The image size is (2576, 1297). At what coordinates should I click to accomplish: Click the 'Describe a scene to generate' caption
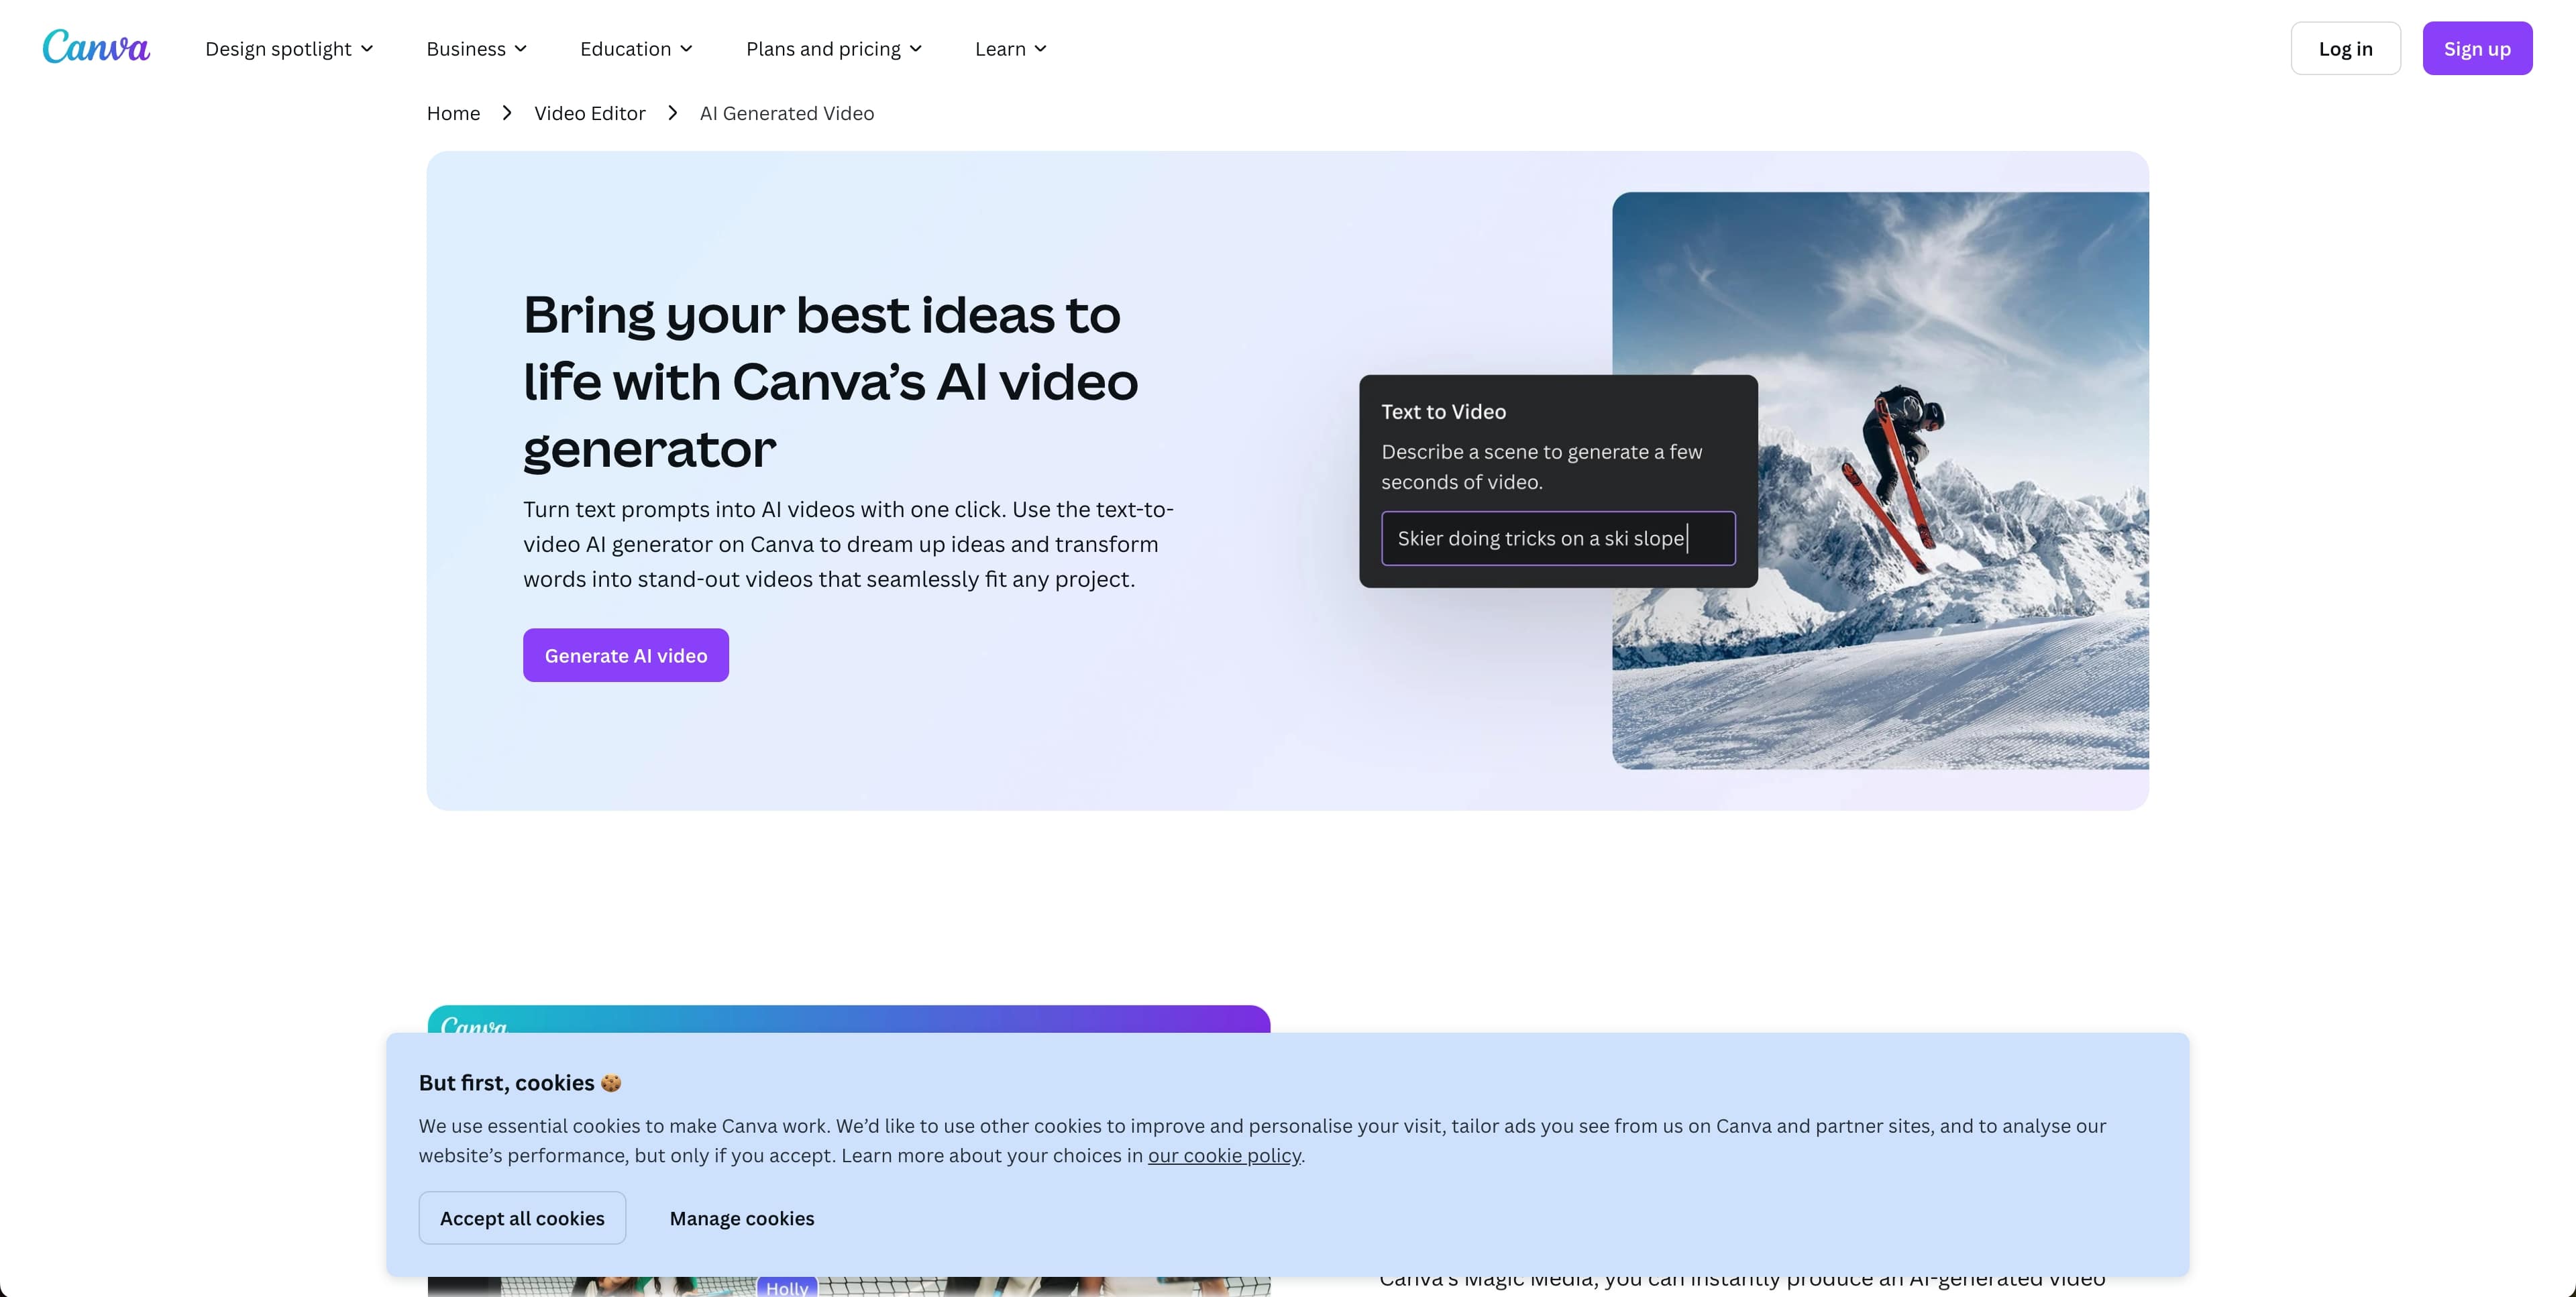click(1541, 466)
